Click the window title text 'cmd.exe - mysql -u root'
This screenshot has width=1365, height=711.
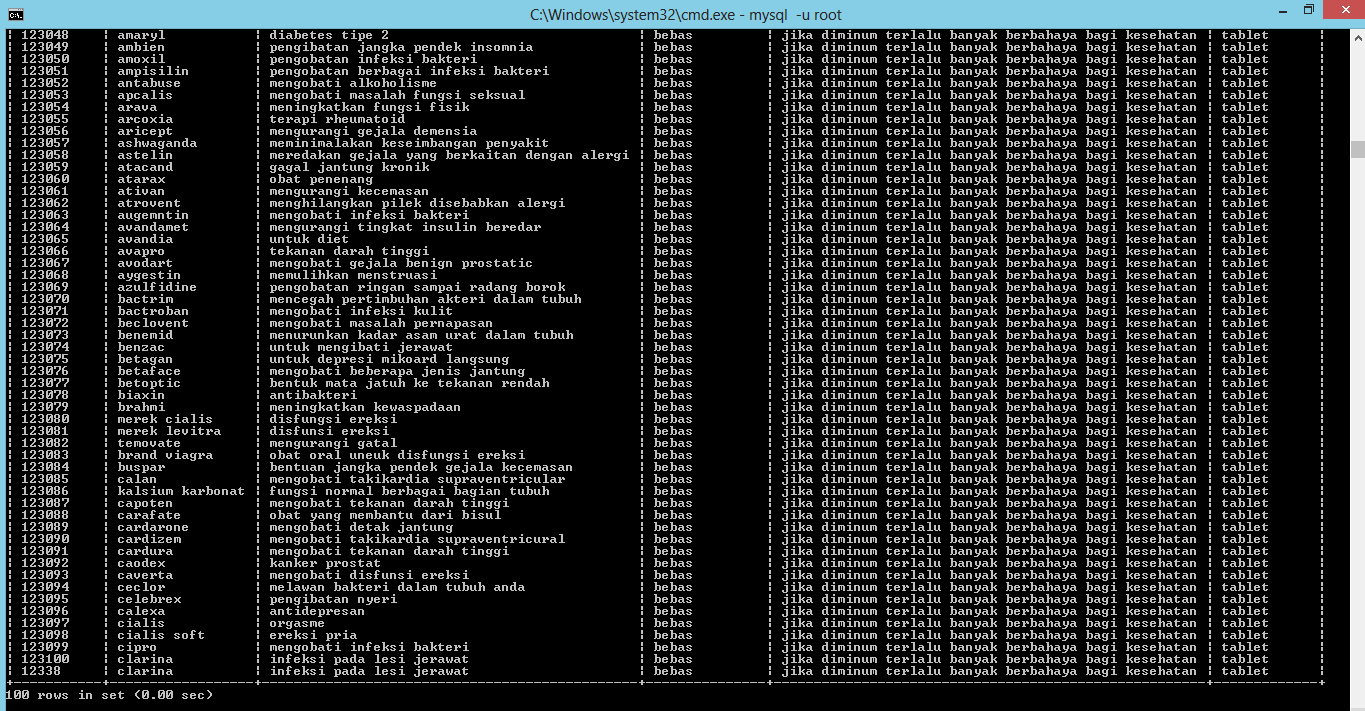(x=685, y=14)
